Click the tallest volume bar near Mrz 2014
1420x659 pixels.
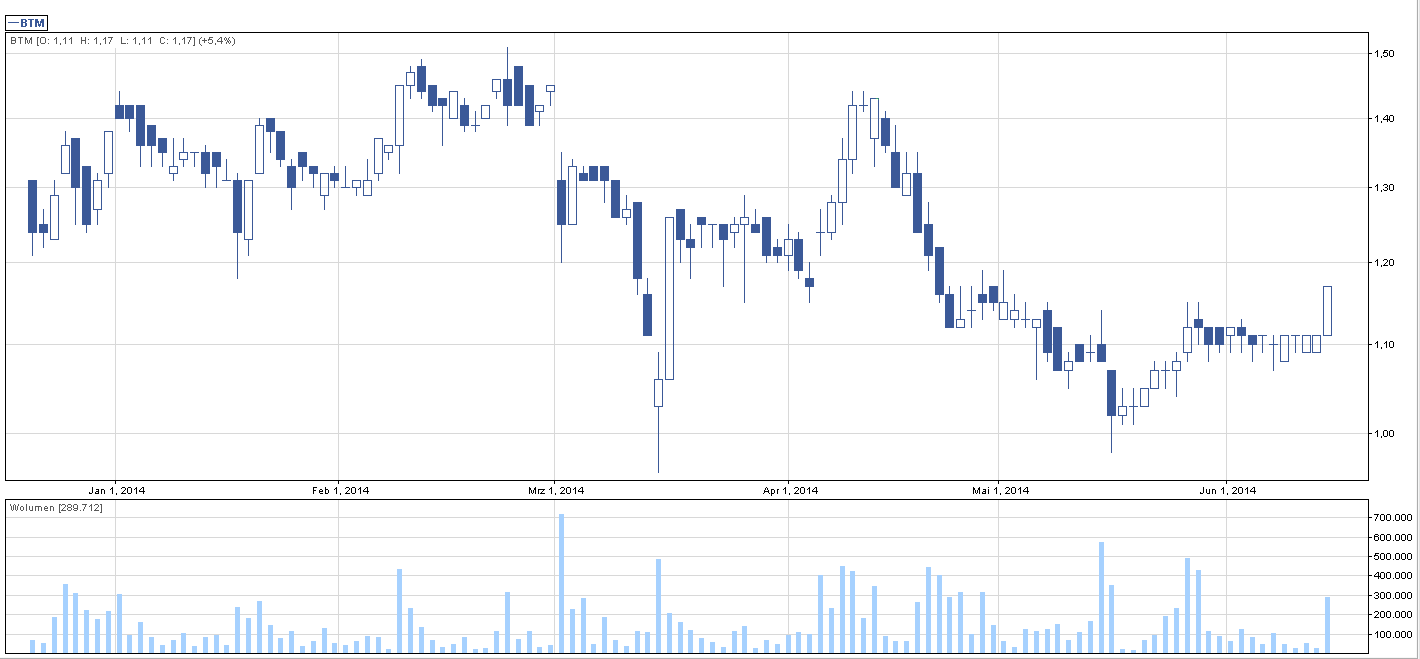[x=561, y=584]
